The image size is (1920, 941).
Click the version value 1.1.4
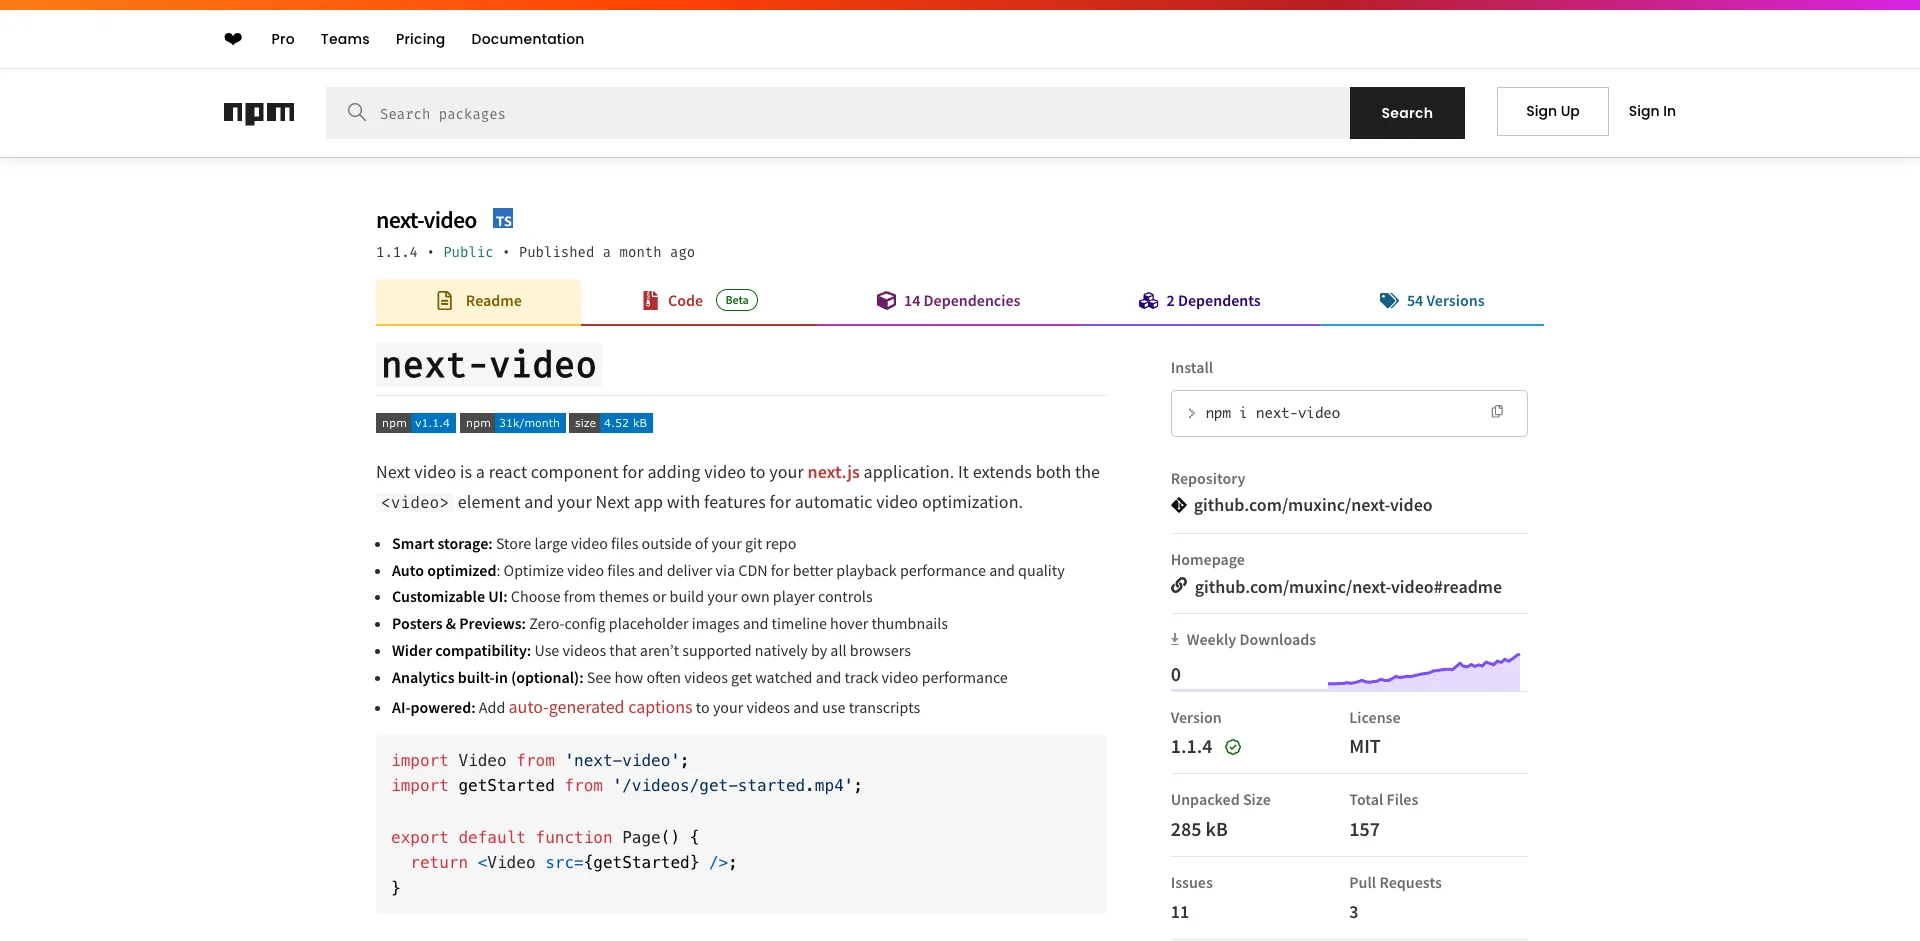[x=1191, y=747]
